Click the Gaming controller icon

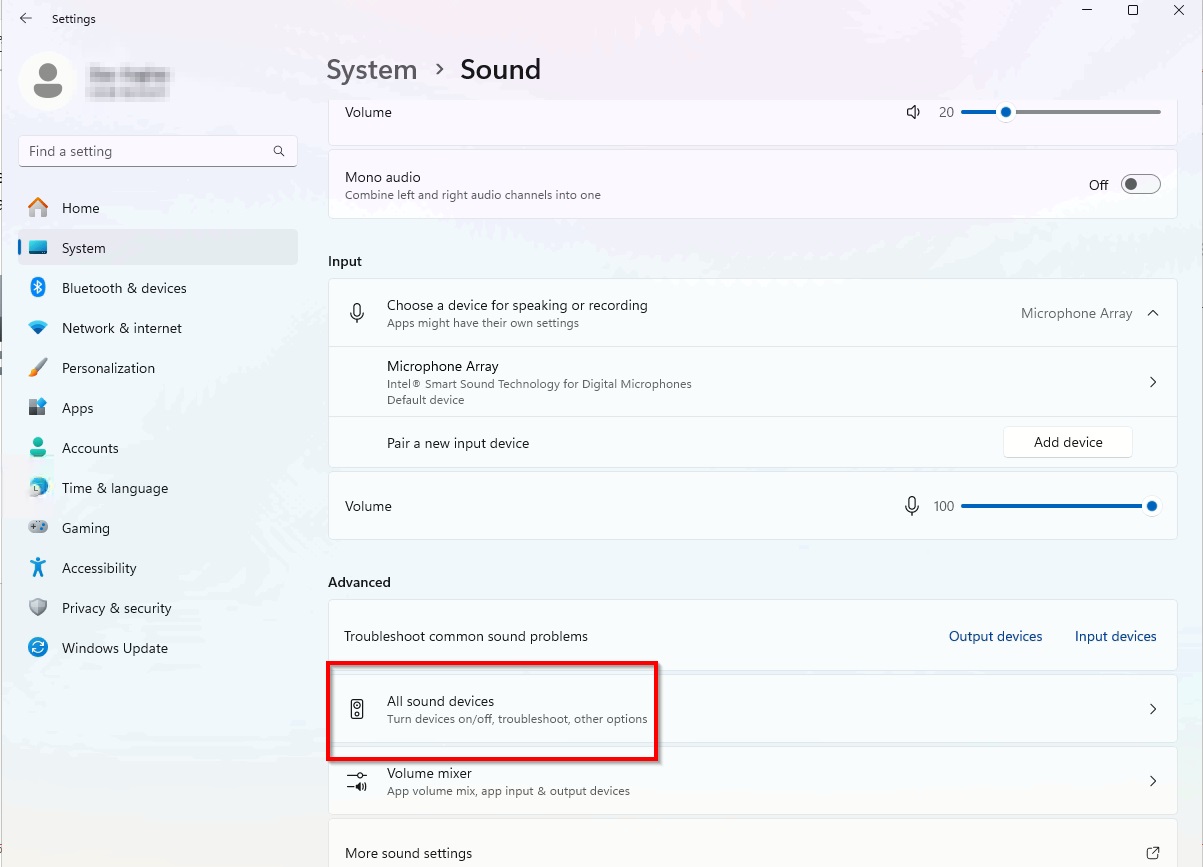[x=38, y=528]
